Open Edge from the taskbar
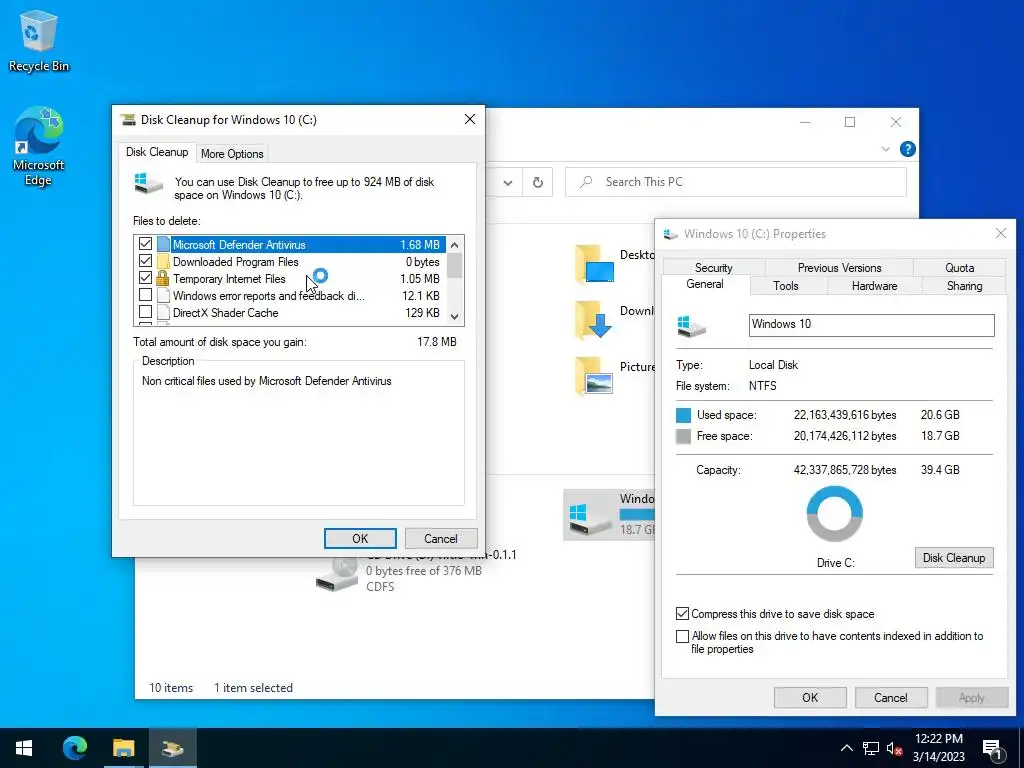 point(74,748)
